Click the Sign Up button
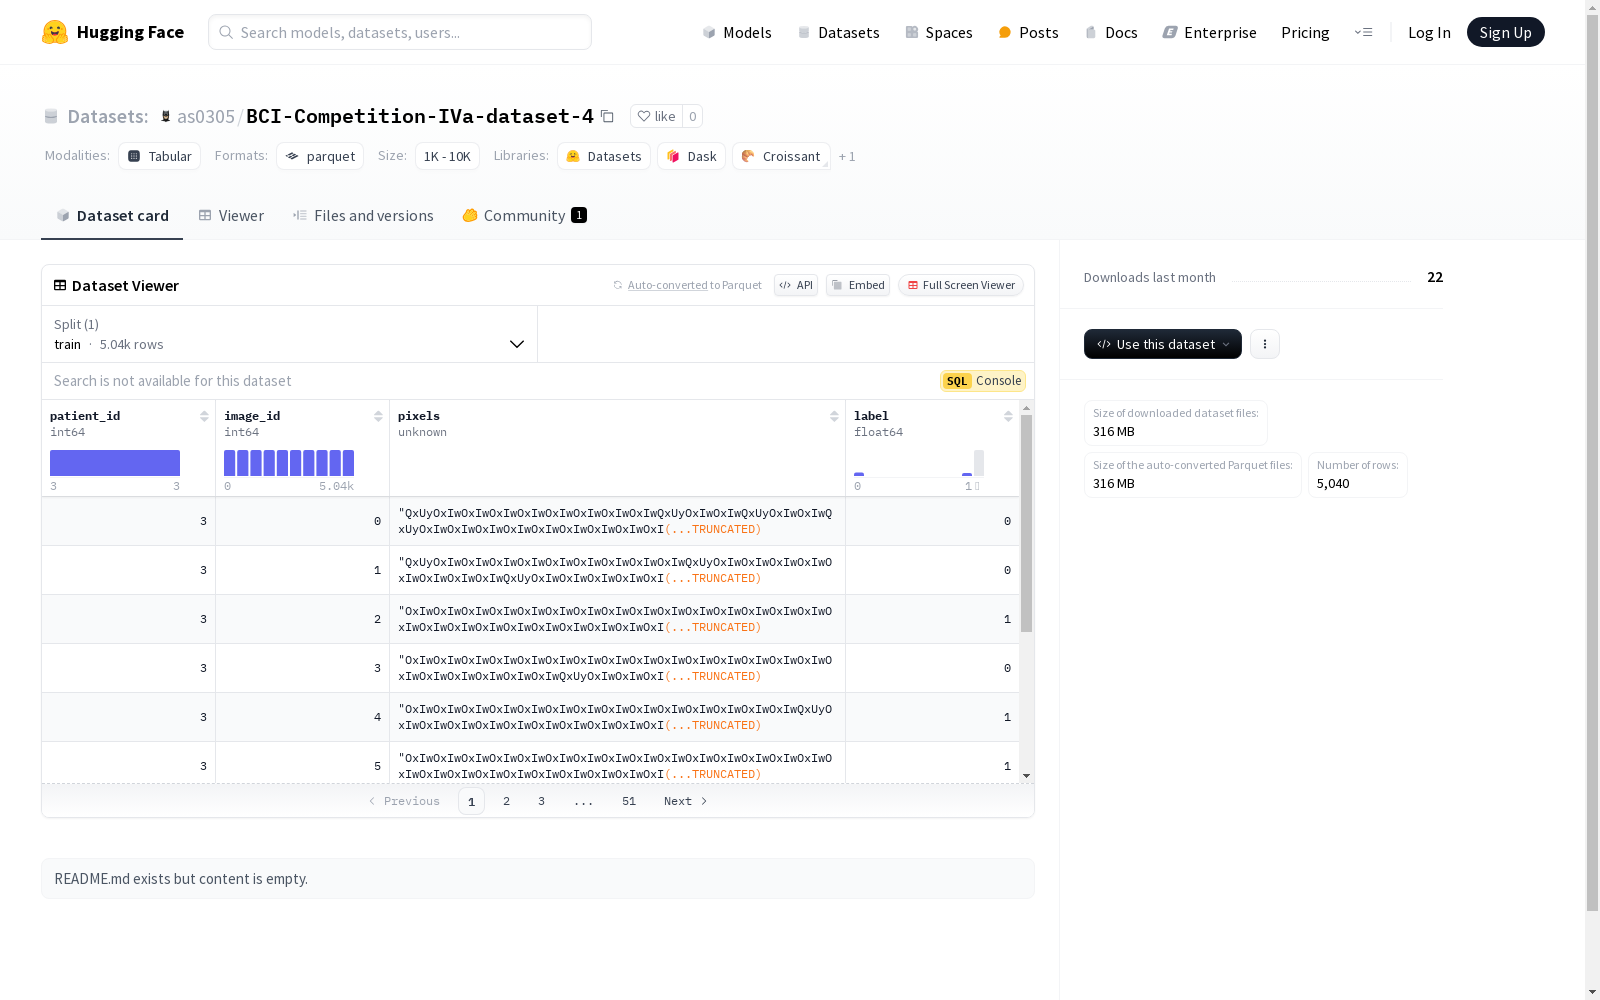 coord(1505,32)
